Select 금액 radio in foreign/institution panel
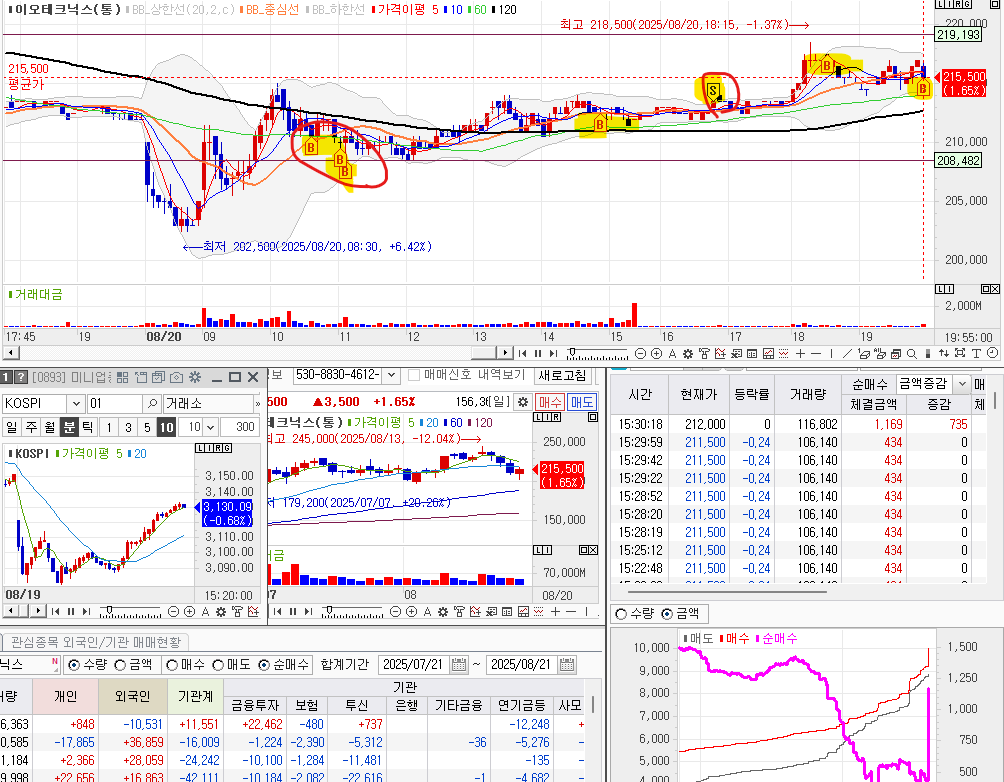The height and width of the screenshot is (782, 1004). (x=120, y=665)
